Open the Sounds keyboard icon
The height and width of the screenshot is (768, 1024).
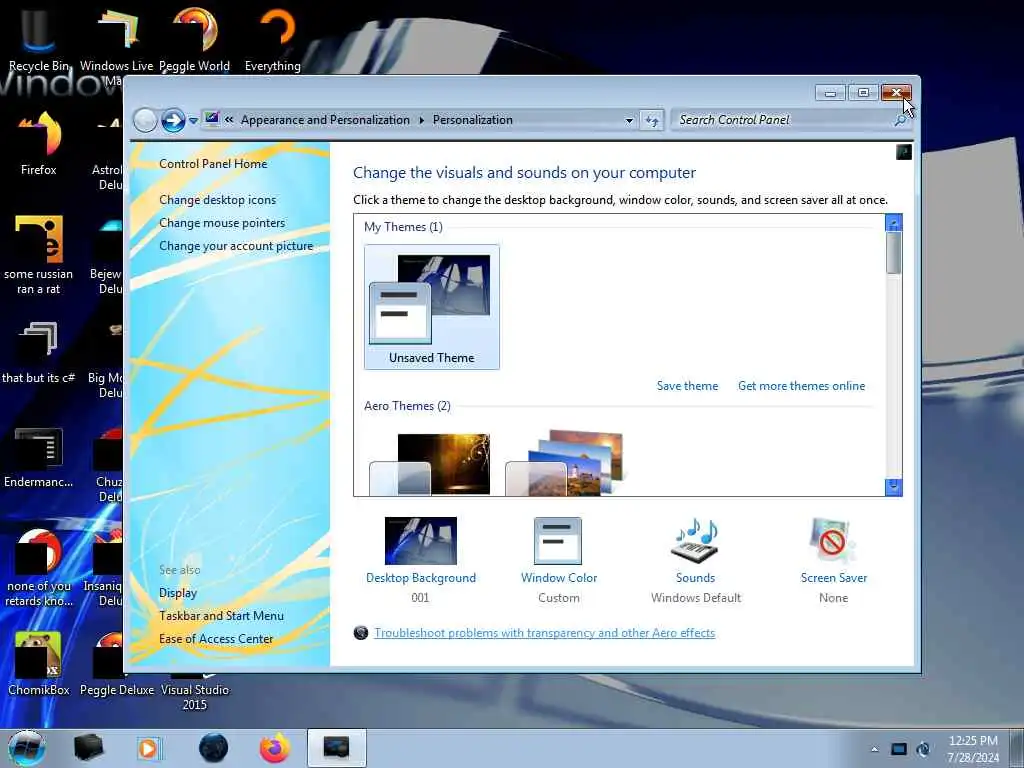[695, 541]
